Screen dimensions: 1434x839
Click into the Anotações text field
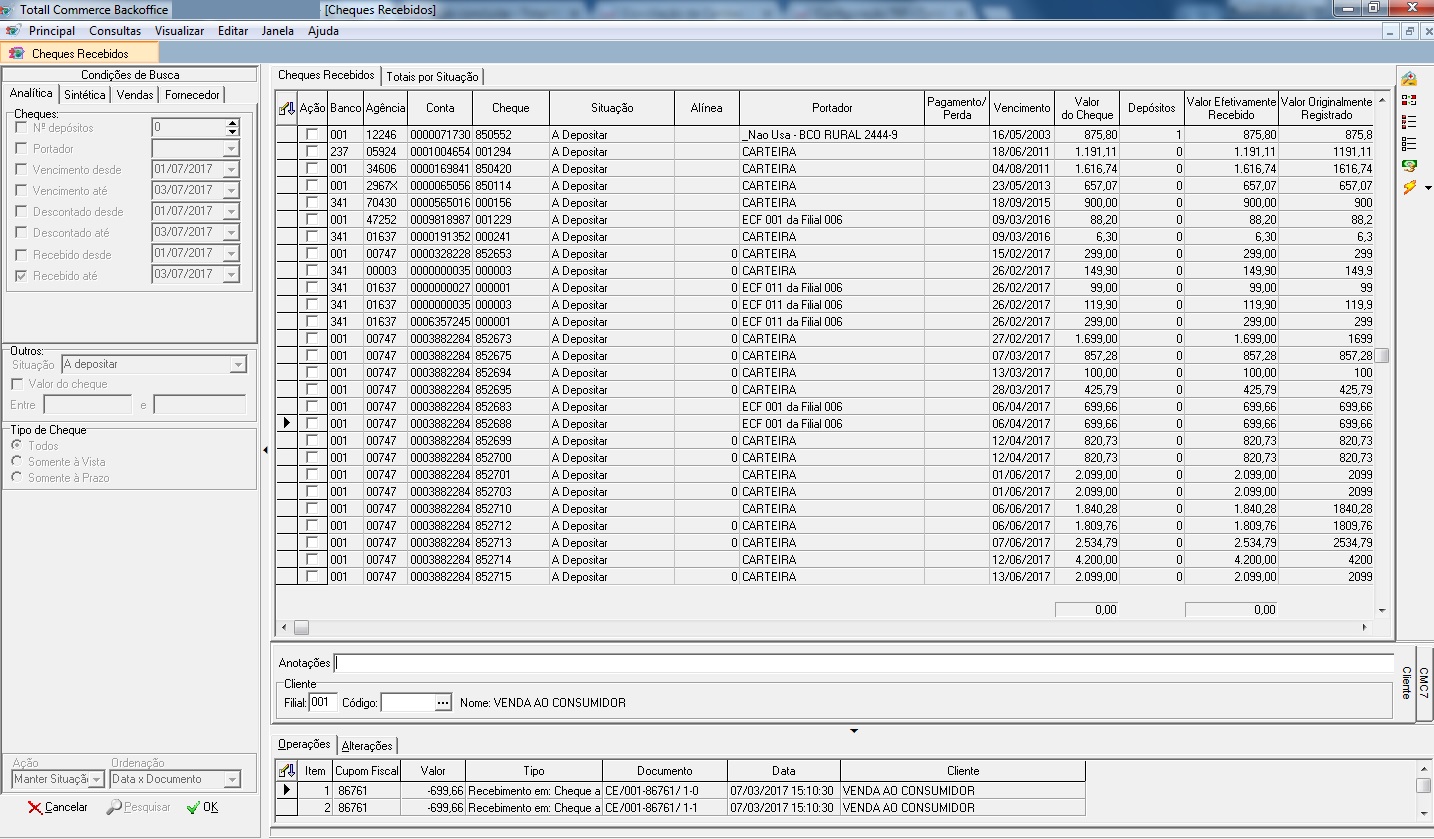(x=863, y=663)
